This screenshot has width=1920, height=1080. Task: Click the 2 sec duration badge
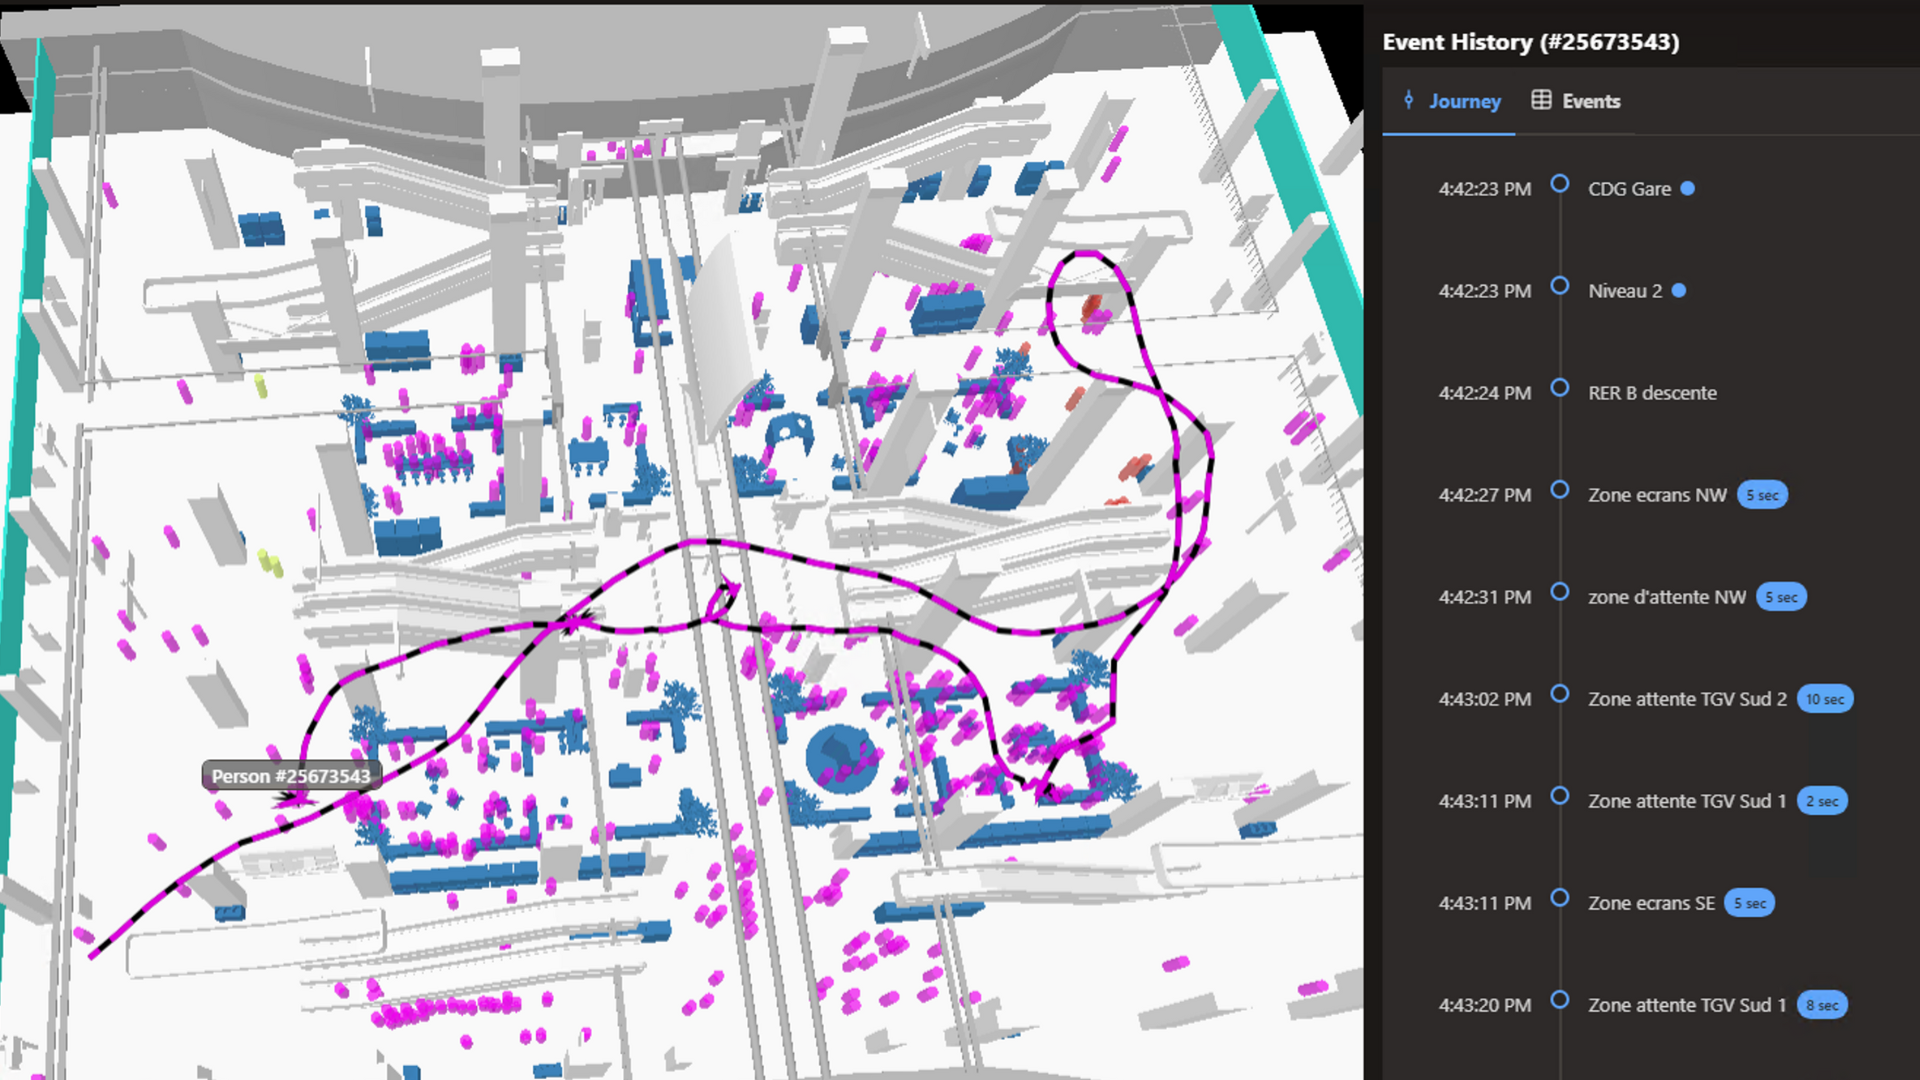(1821, 801)
